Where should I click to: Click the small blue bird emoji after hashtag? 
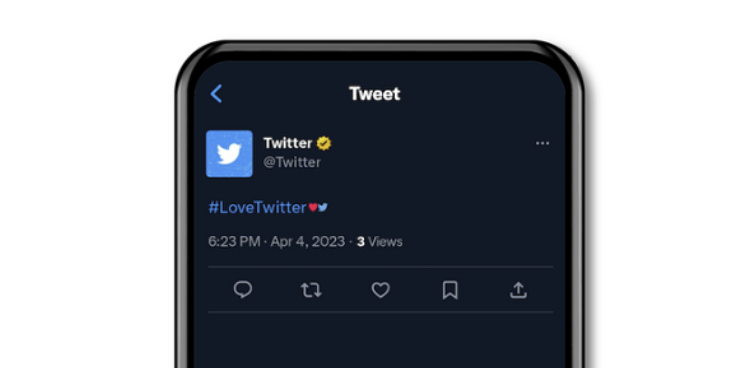click(323, 207)
